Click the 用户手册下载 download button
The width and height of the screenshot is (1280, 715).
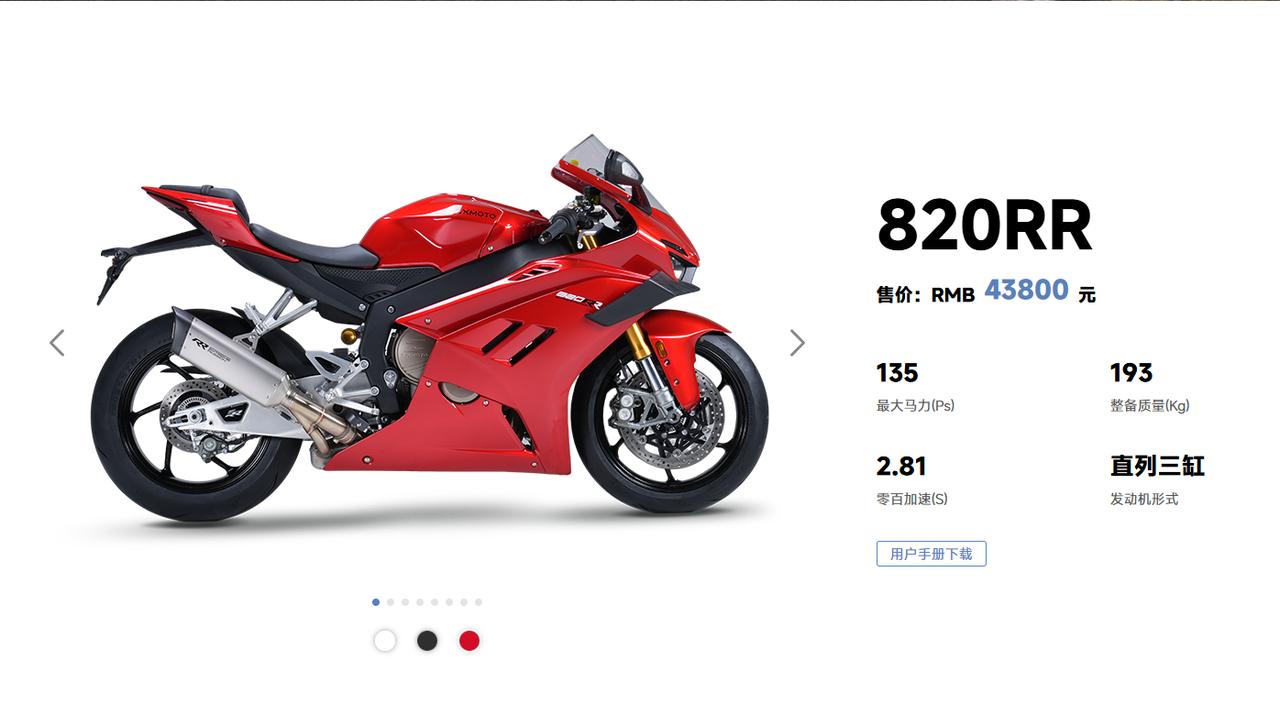point(931,553)
